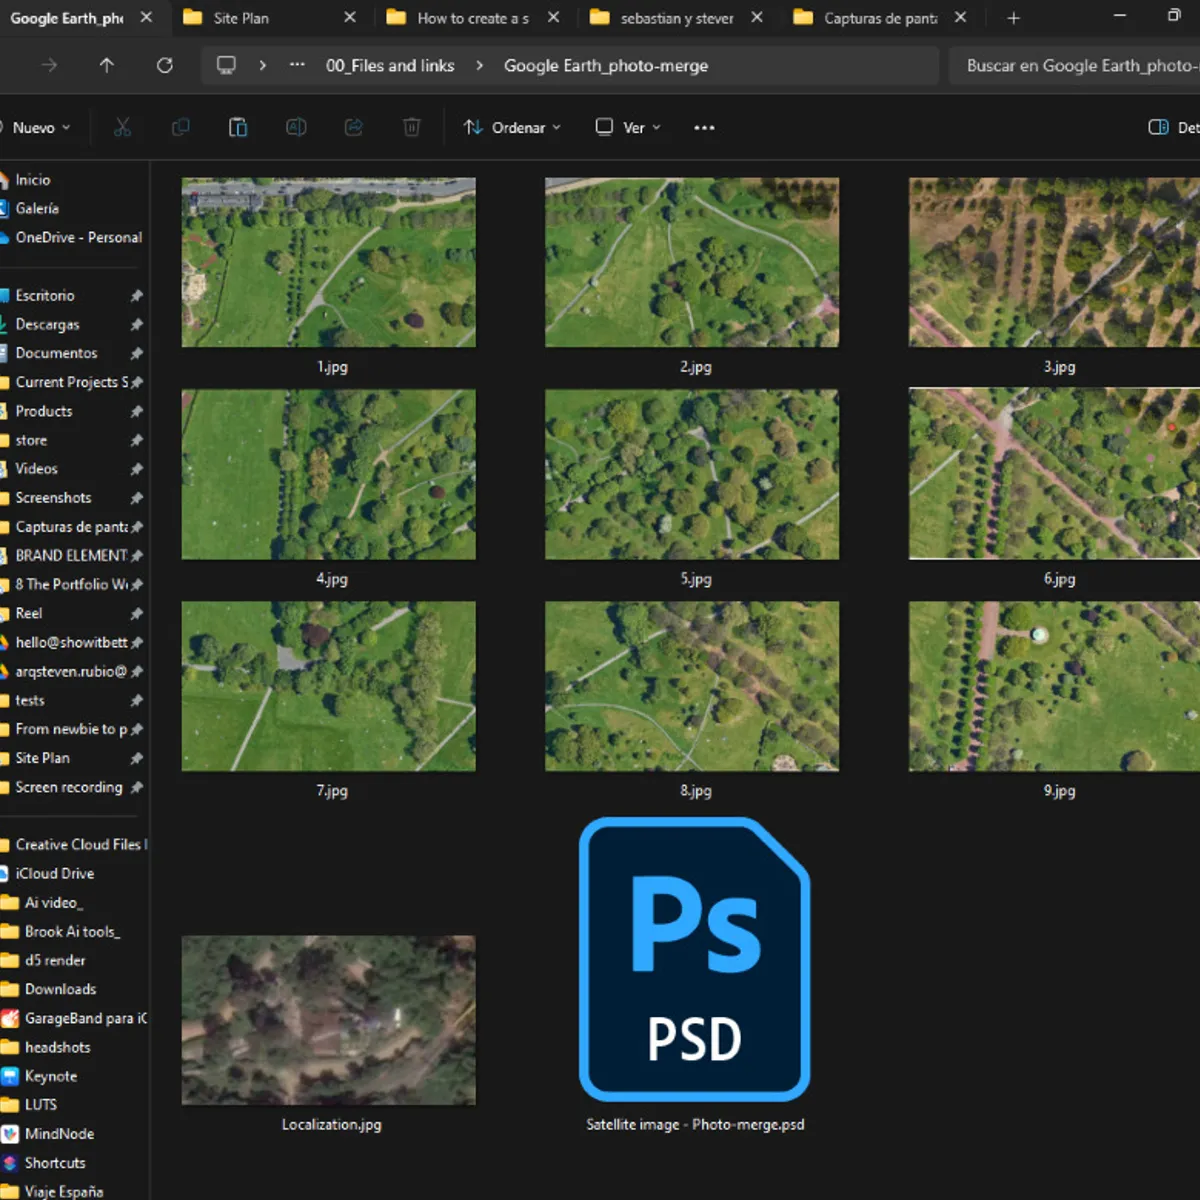The height and width of the screenshot is (1200, 1200).
Task: Navigate to 00_Files and links in breadcrumb
Action: (x=391, y=66)
